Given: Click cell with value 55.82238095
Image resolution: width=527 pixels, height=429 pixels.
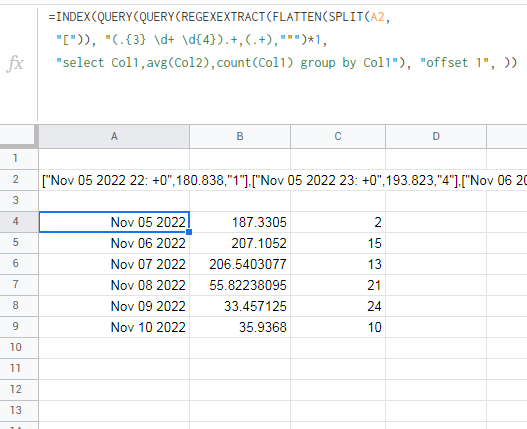Looking at the screenshot, I should pyautogui.click(x=240, y=285).
